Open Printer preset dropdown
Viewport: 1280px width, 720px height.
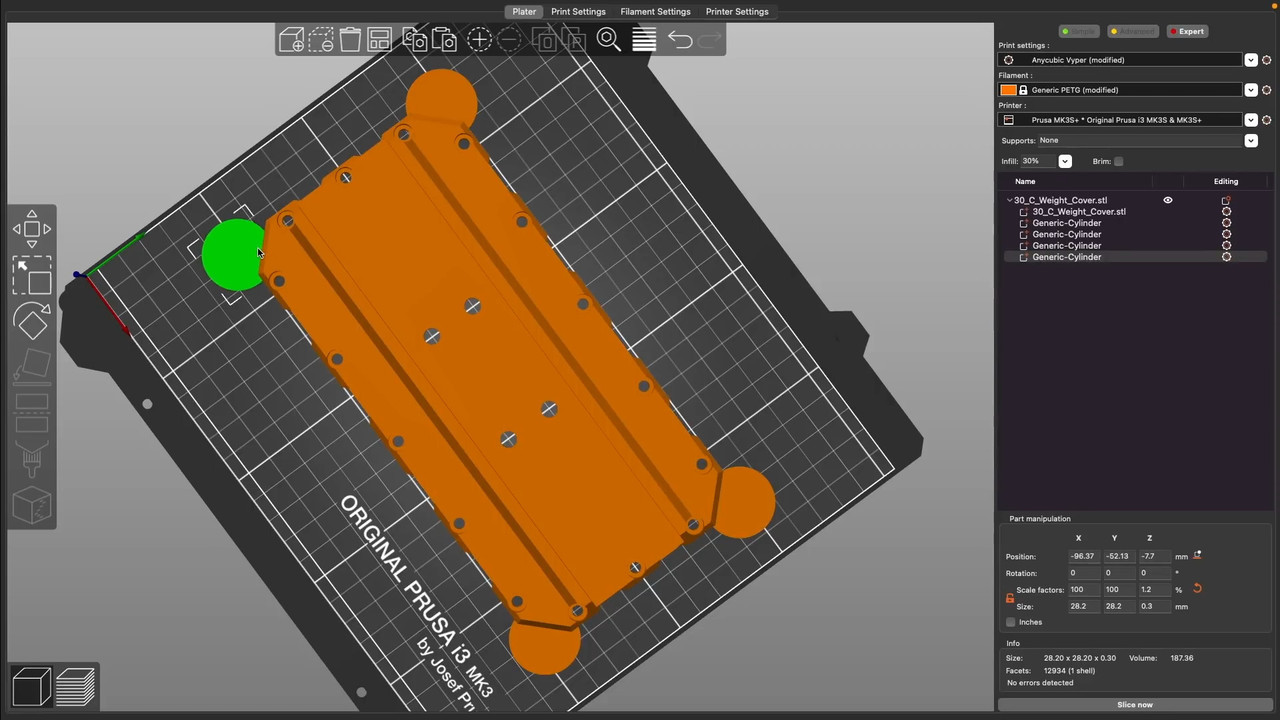pos(1250,120)
